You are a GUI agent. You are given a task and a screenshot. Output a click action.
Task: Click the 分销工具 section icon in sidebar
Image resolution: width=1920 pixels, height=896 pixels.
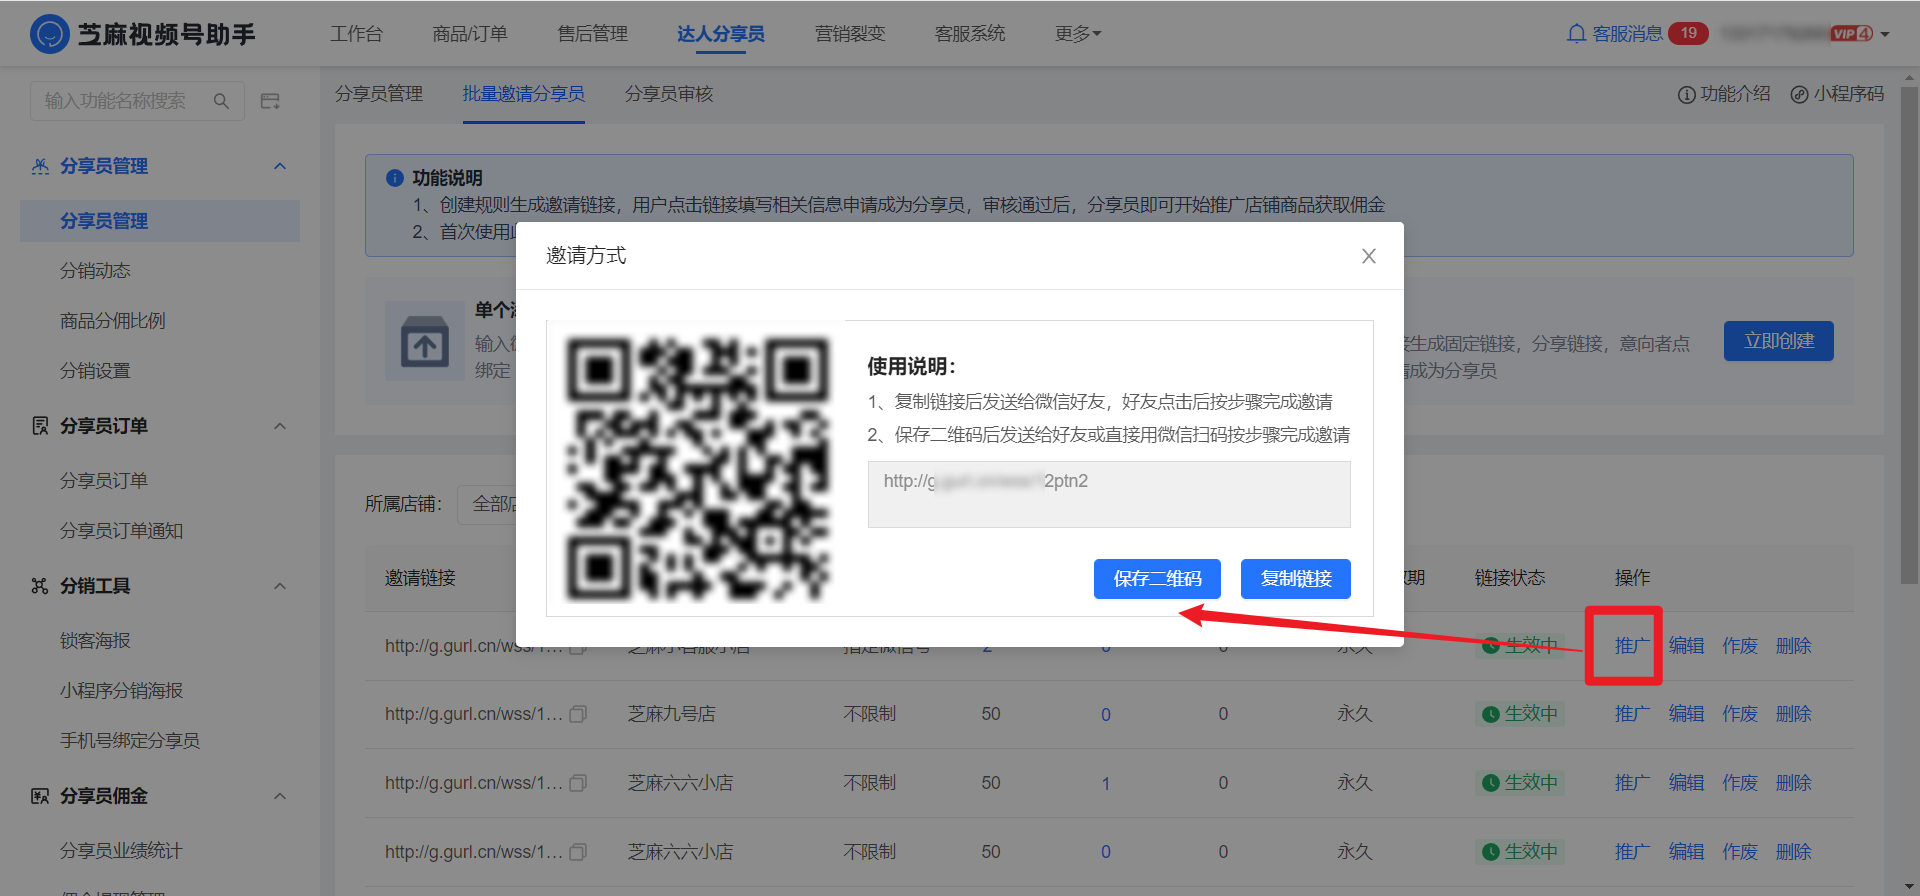(x=40, y=586)
